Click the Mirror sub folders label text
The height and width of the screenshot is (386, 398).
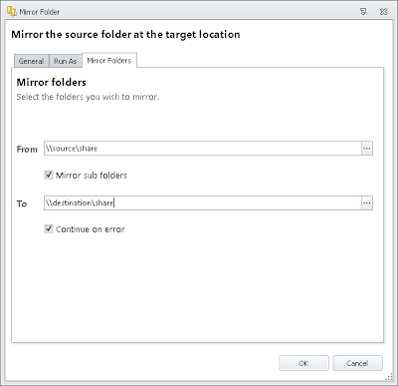pyautogui.click(x=91, y=175)
